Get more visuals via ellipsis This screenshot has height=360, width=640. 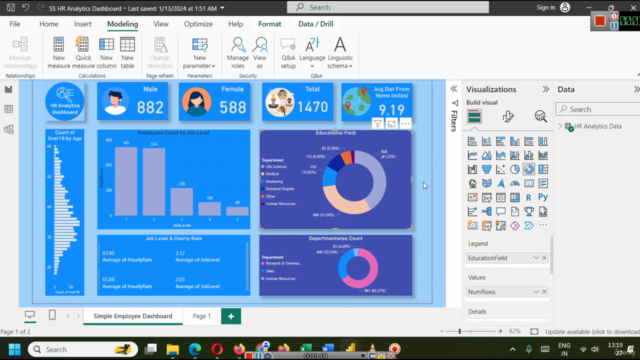tap(543, 225)
